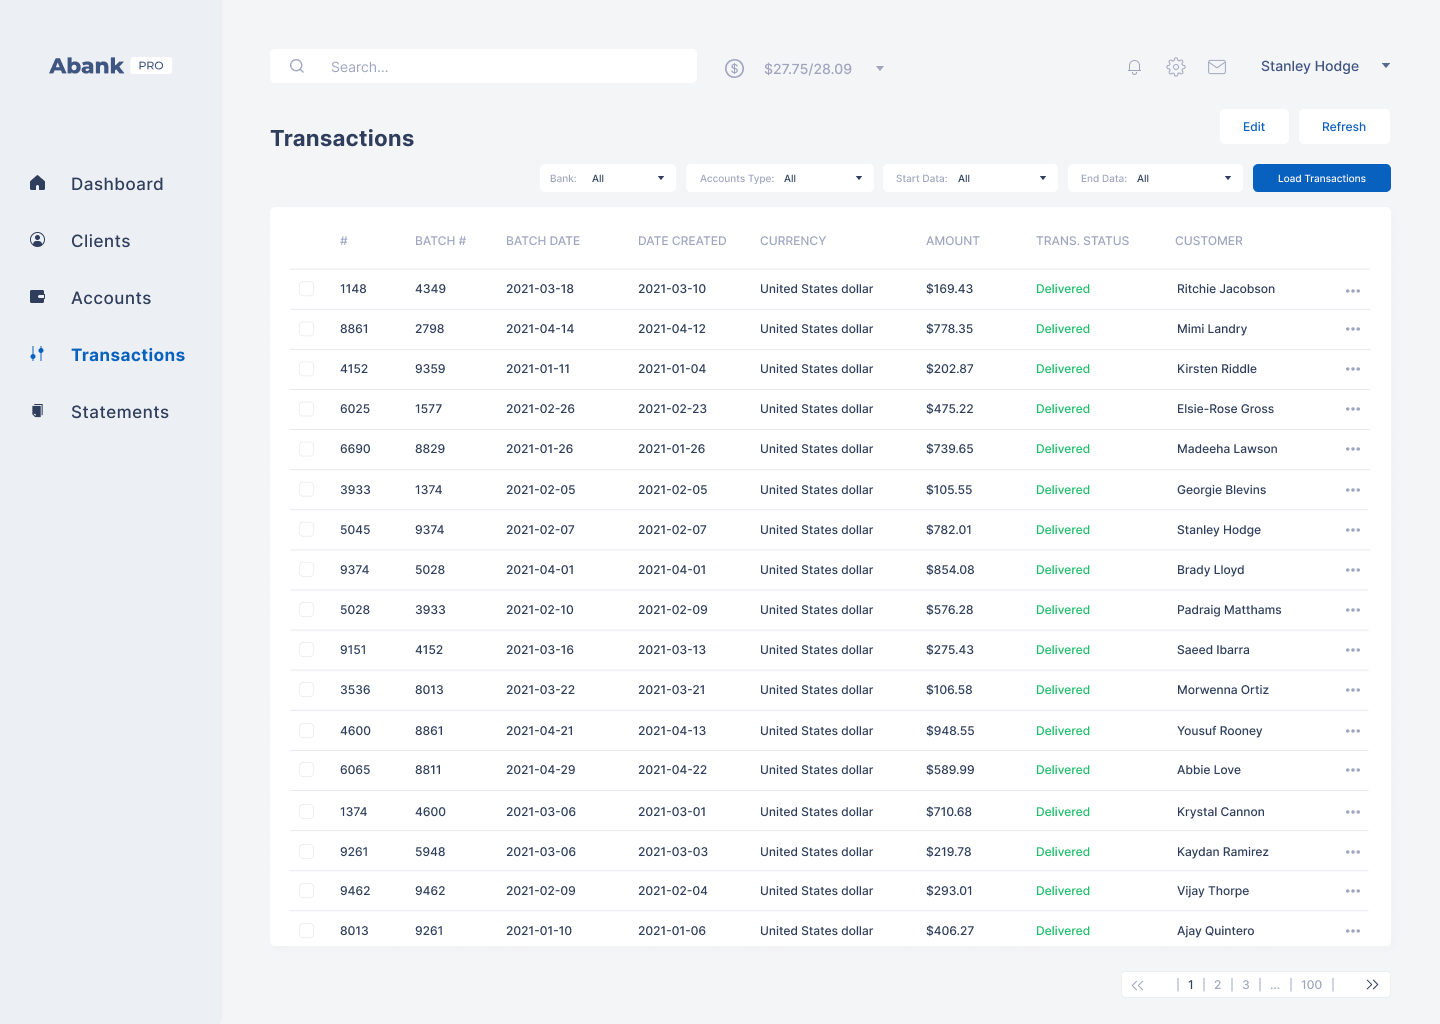Click the Statements document icon
The height and width of the screenshot is (1024, 1440).
[38, 411]
